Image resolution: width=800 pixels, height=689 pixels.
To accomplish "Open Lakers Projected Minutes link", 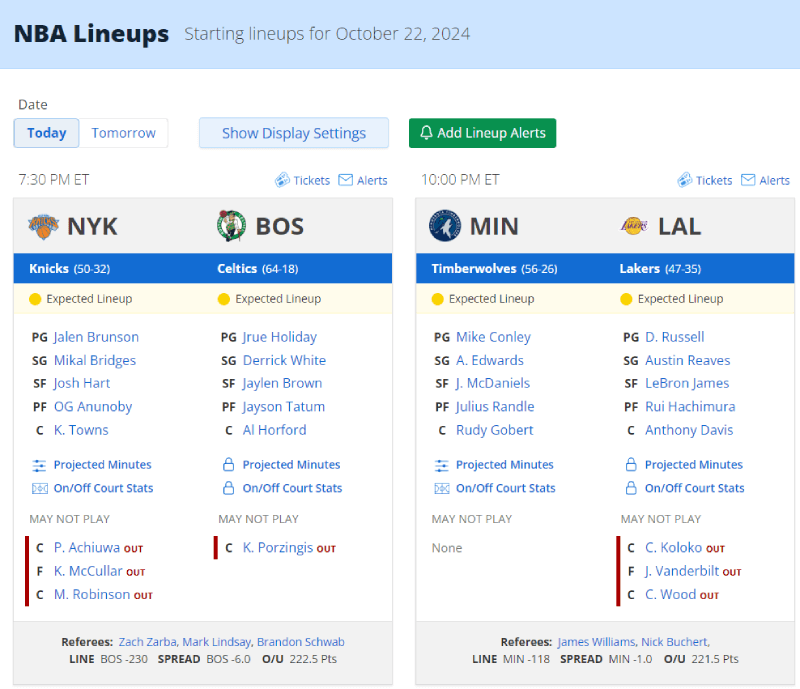I will pyautogui.click(x=693, y=464).
